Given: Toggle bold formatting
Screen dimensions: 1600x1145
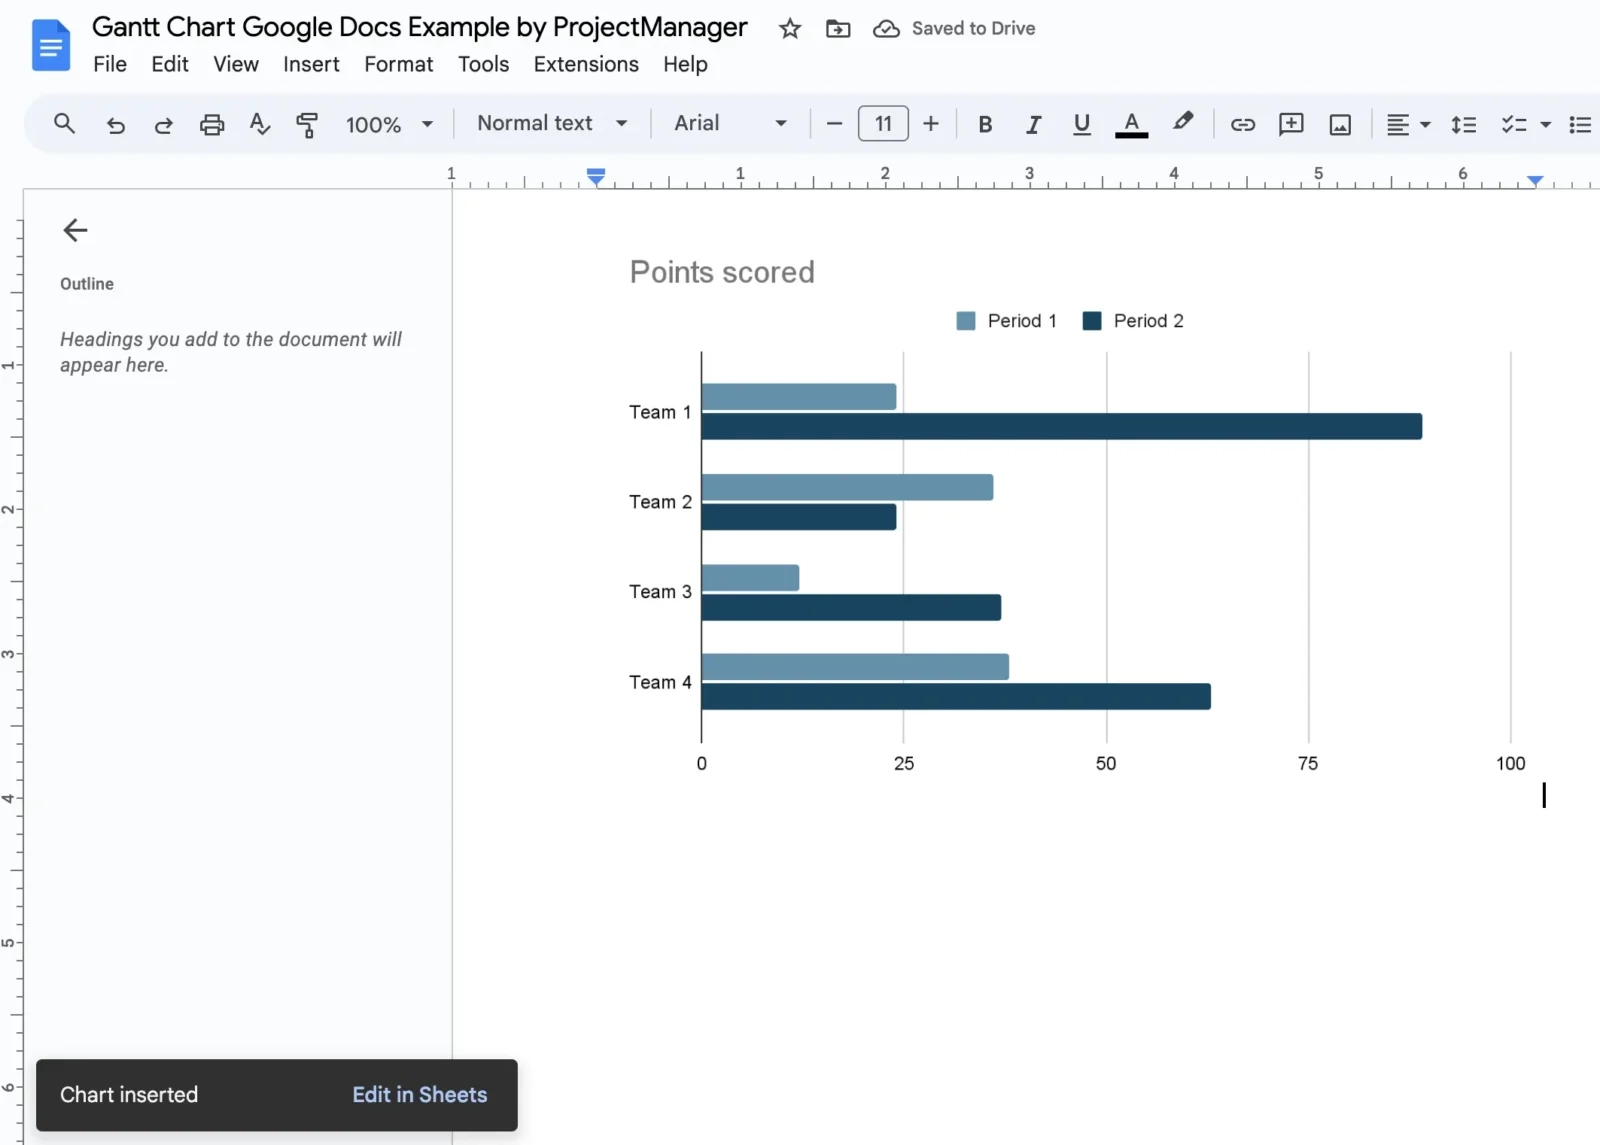Looking at the screenshot, I should pos(984,124).
